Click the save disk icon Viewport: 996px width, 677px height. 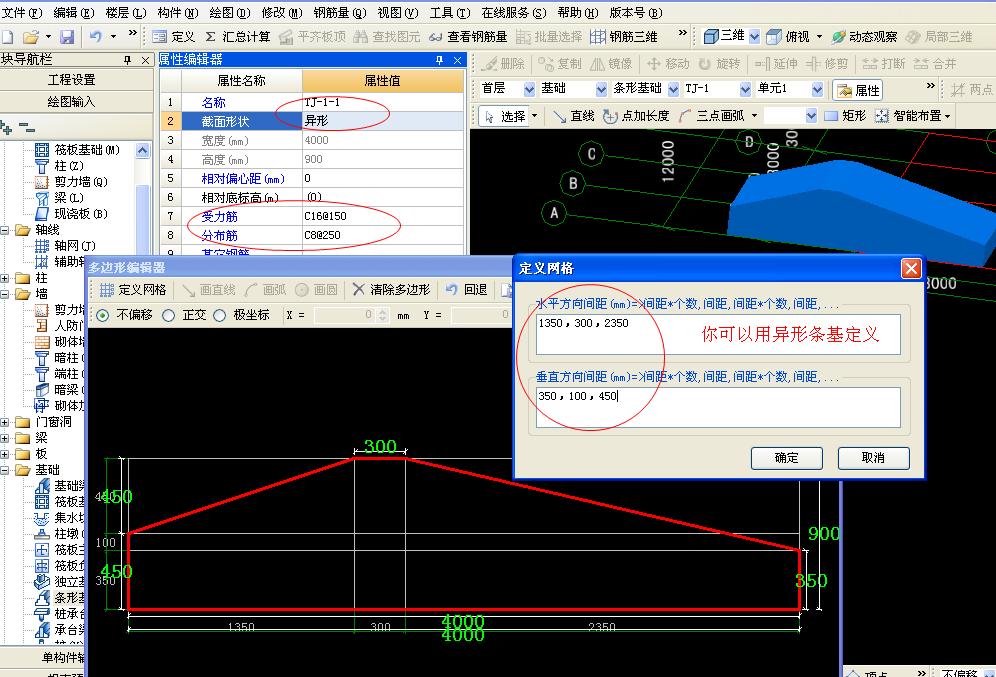[x=67, y=37]
